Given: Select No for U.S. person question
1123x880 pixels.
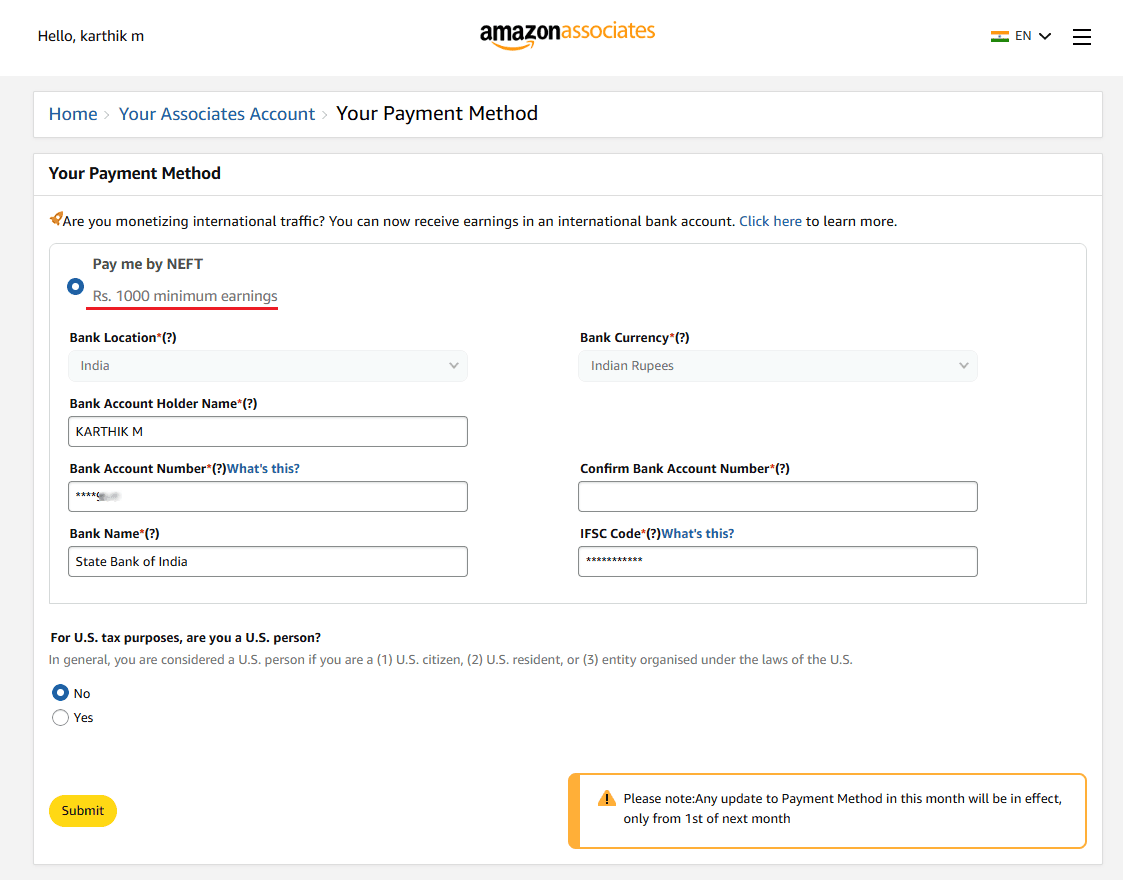Looking at the screenshot, I should click(60, 693).
